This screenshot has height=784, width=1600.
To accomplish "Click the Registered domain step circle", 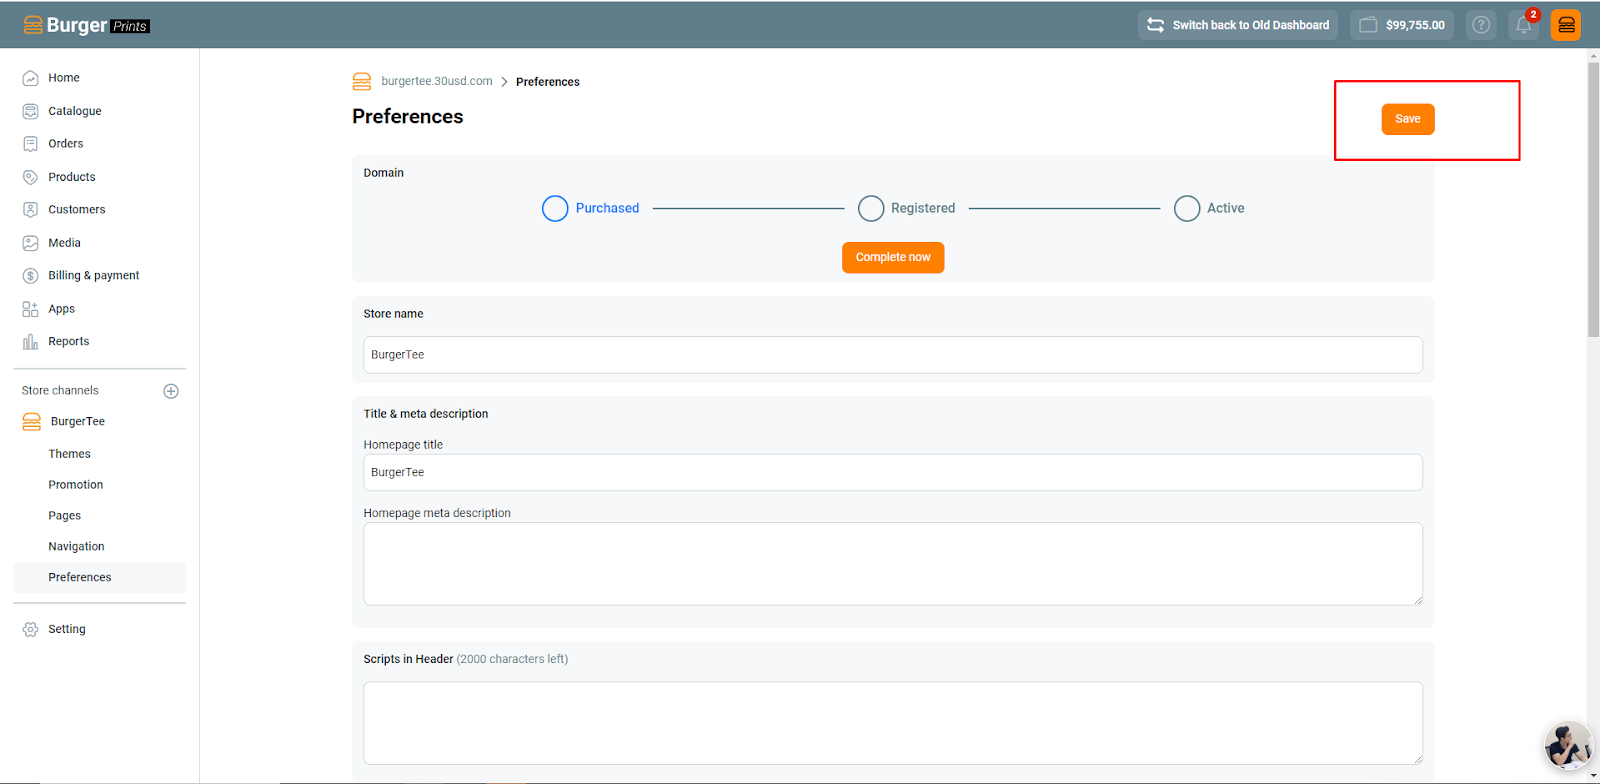I will pos(871,208).
